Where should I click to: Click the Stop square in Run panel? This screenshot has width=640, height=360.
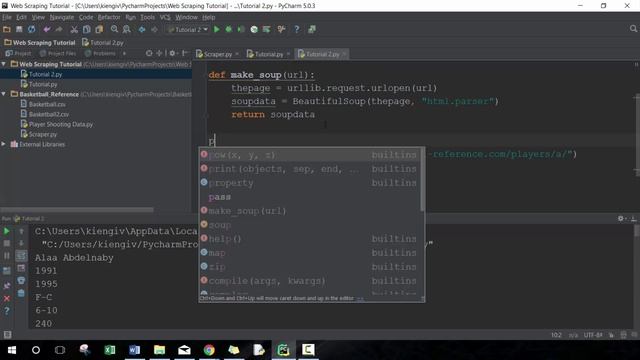pyautogui.click(x=7, y=243)
